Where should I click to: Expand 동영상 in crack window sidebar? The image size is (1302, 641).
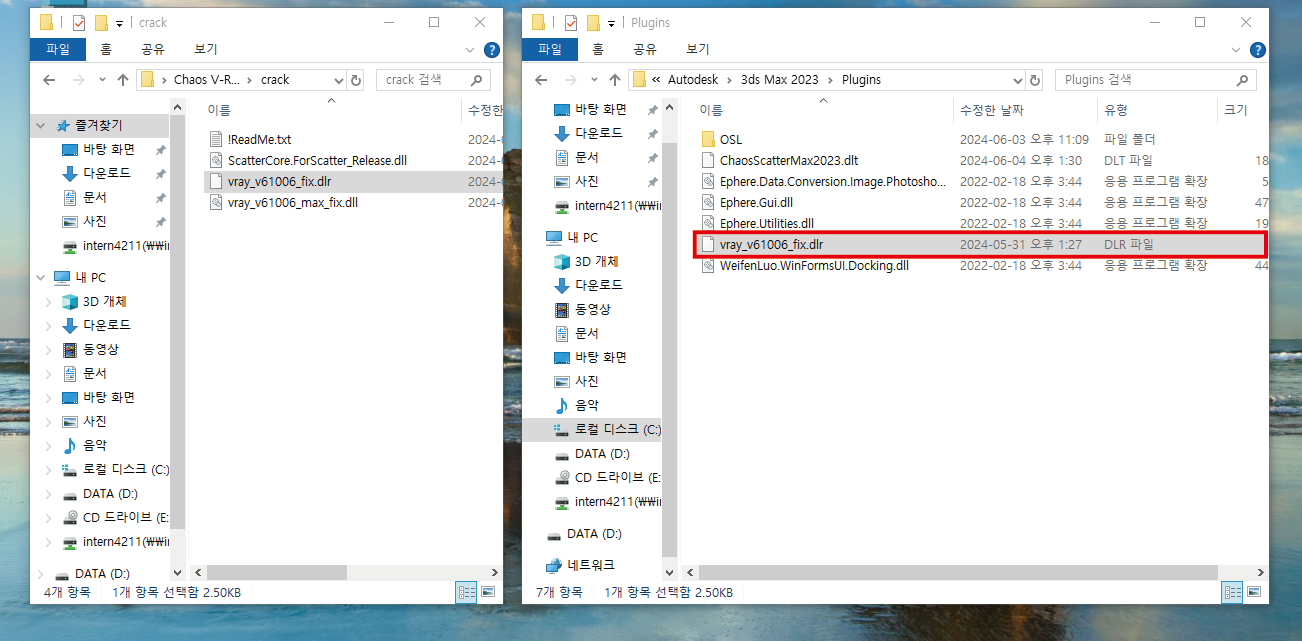[x=50, y=350]
